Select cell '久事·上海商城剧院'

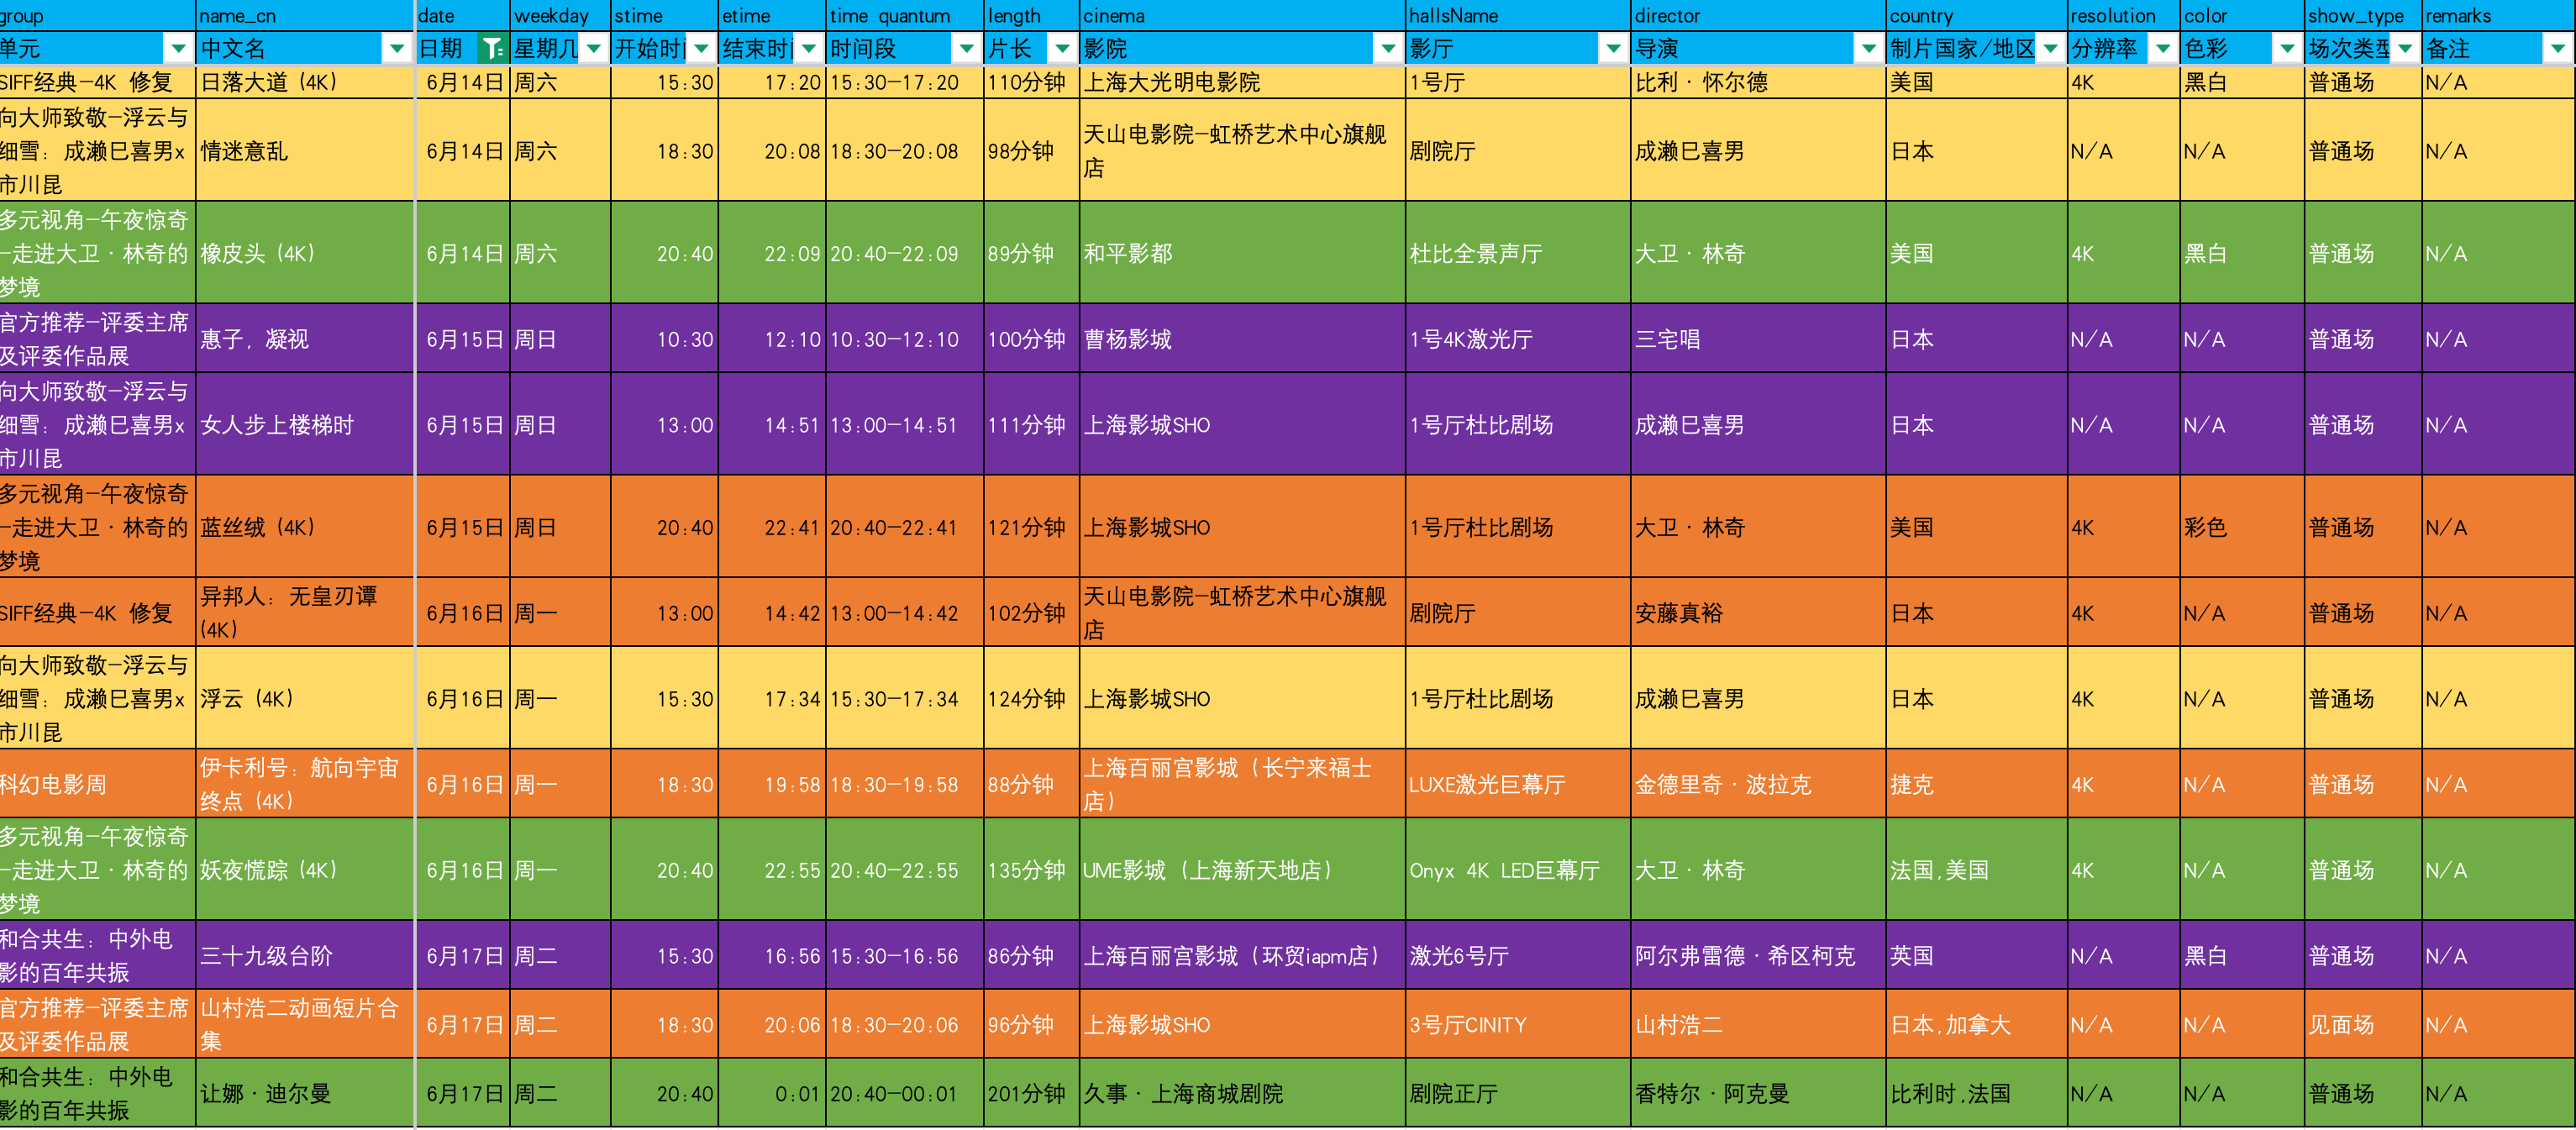pyautogui.click(x=1242, y=1093)
